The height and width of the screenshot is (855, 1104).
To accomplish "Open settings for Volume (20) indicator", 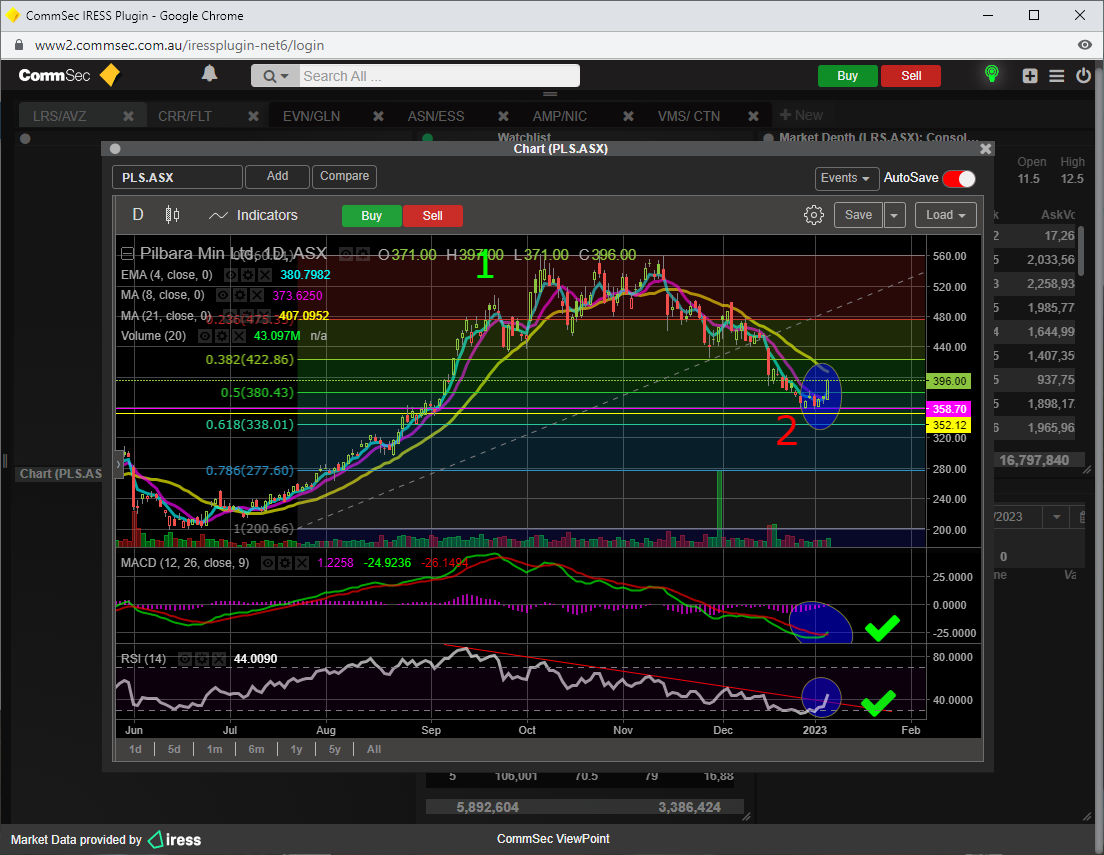I will (221, 336).
